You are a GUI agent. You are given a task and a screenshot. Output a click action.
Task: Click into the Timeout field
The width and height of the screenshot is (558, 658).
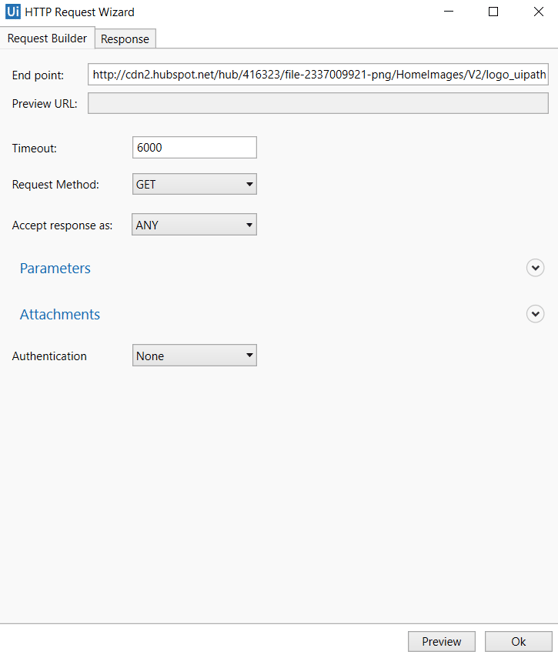click(194, 147)
